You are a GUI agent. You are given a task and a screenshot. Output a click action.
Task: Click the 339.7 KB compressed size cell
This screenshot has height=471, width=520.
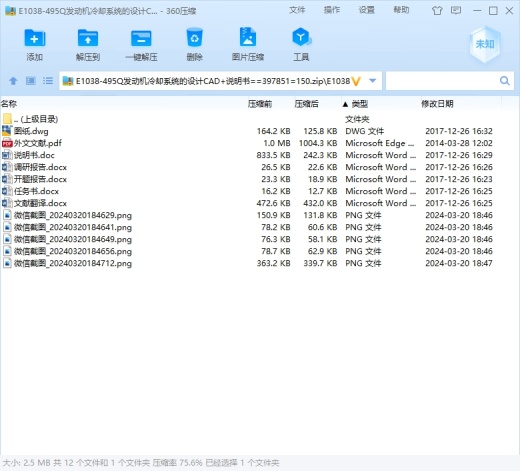coord(320,263)
